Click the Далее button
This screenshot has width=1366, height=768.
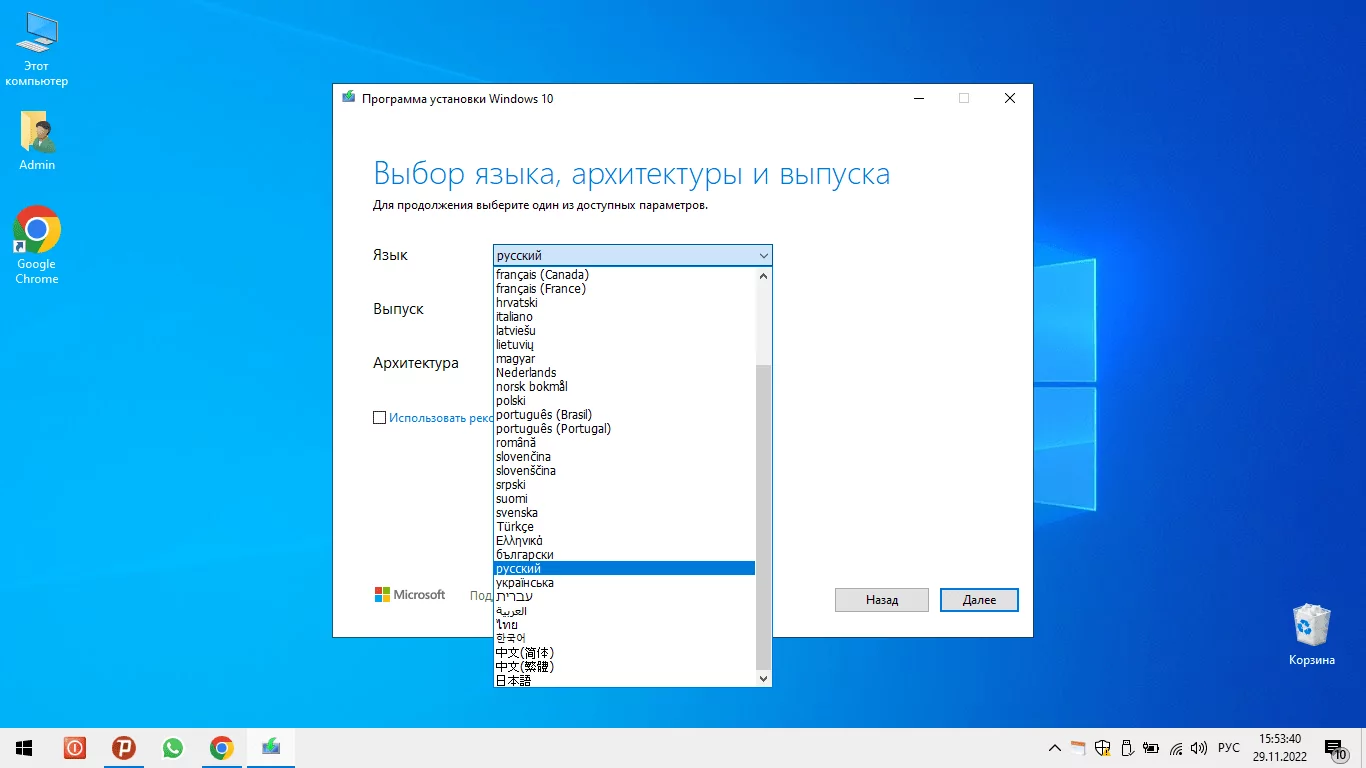(979, 600)
